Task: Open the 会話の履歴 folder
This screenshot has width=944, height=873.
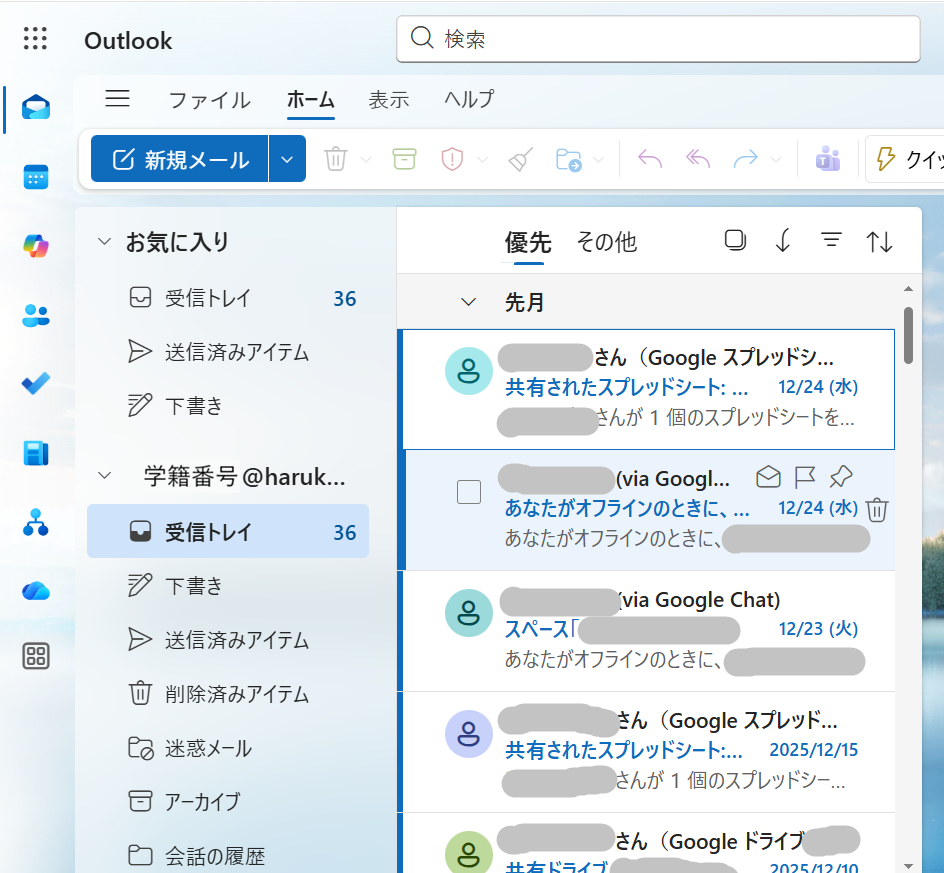Action: 228,856
